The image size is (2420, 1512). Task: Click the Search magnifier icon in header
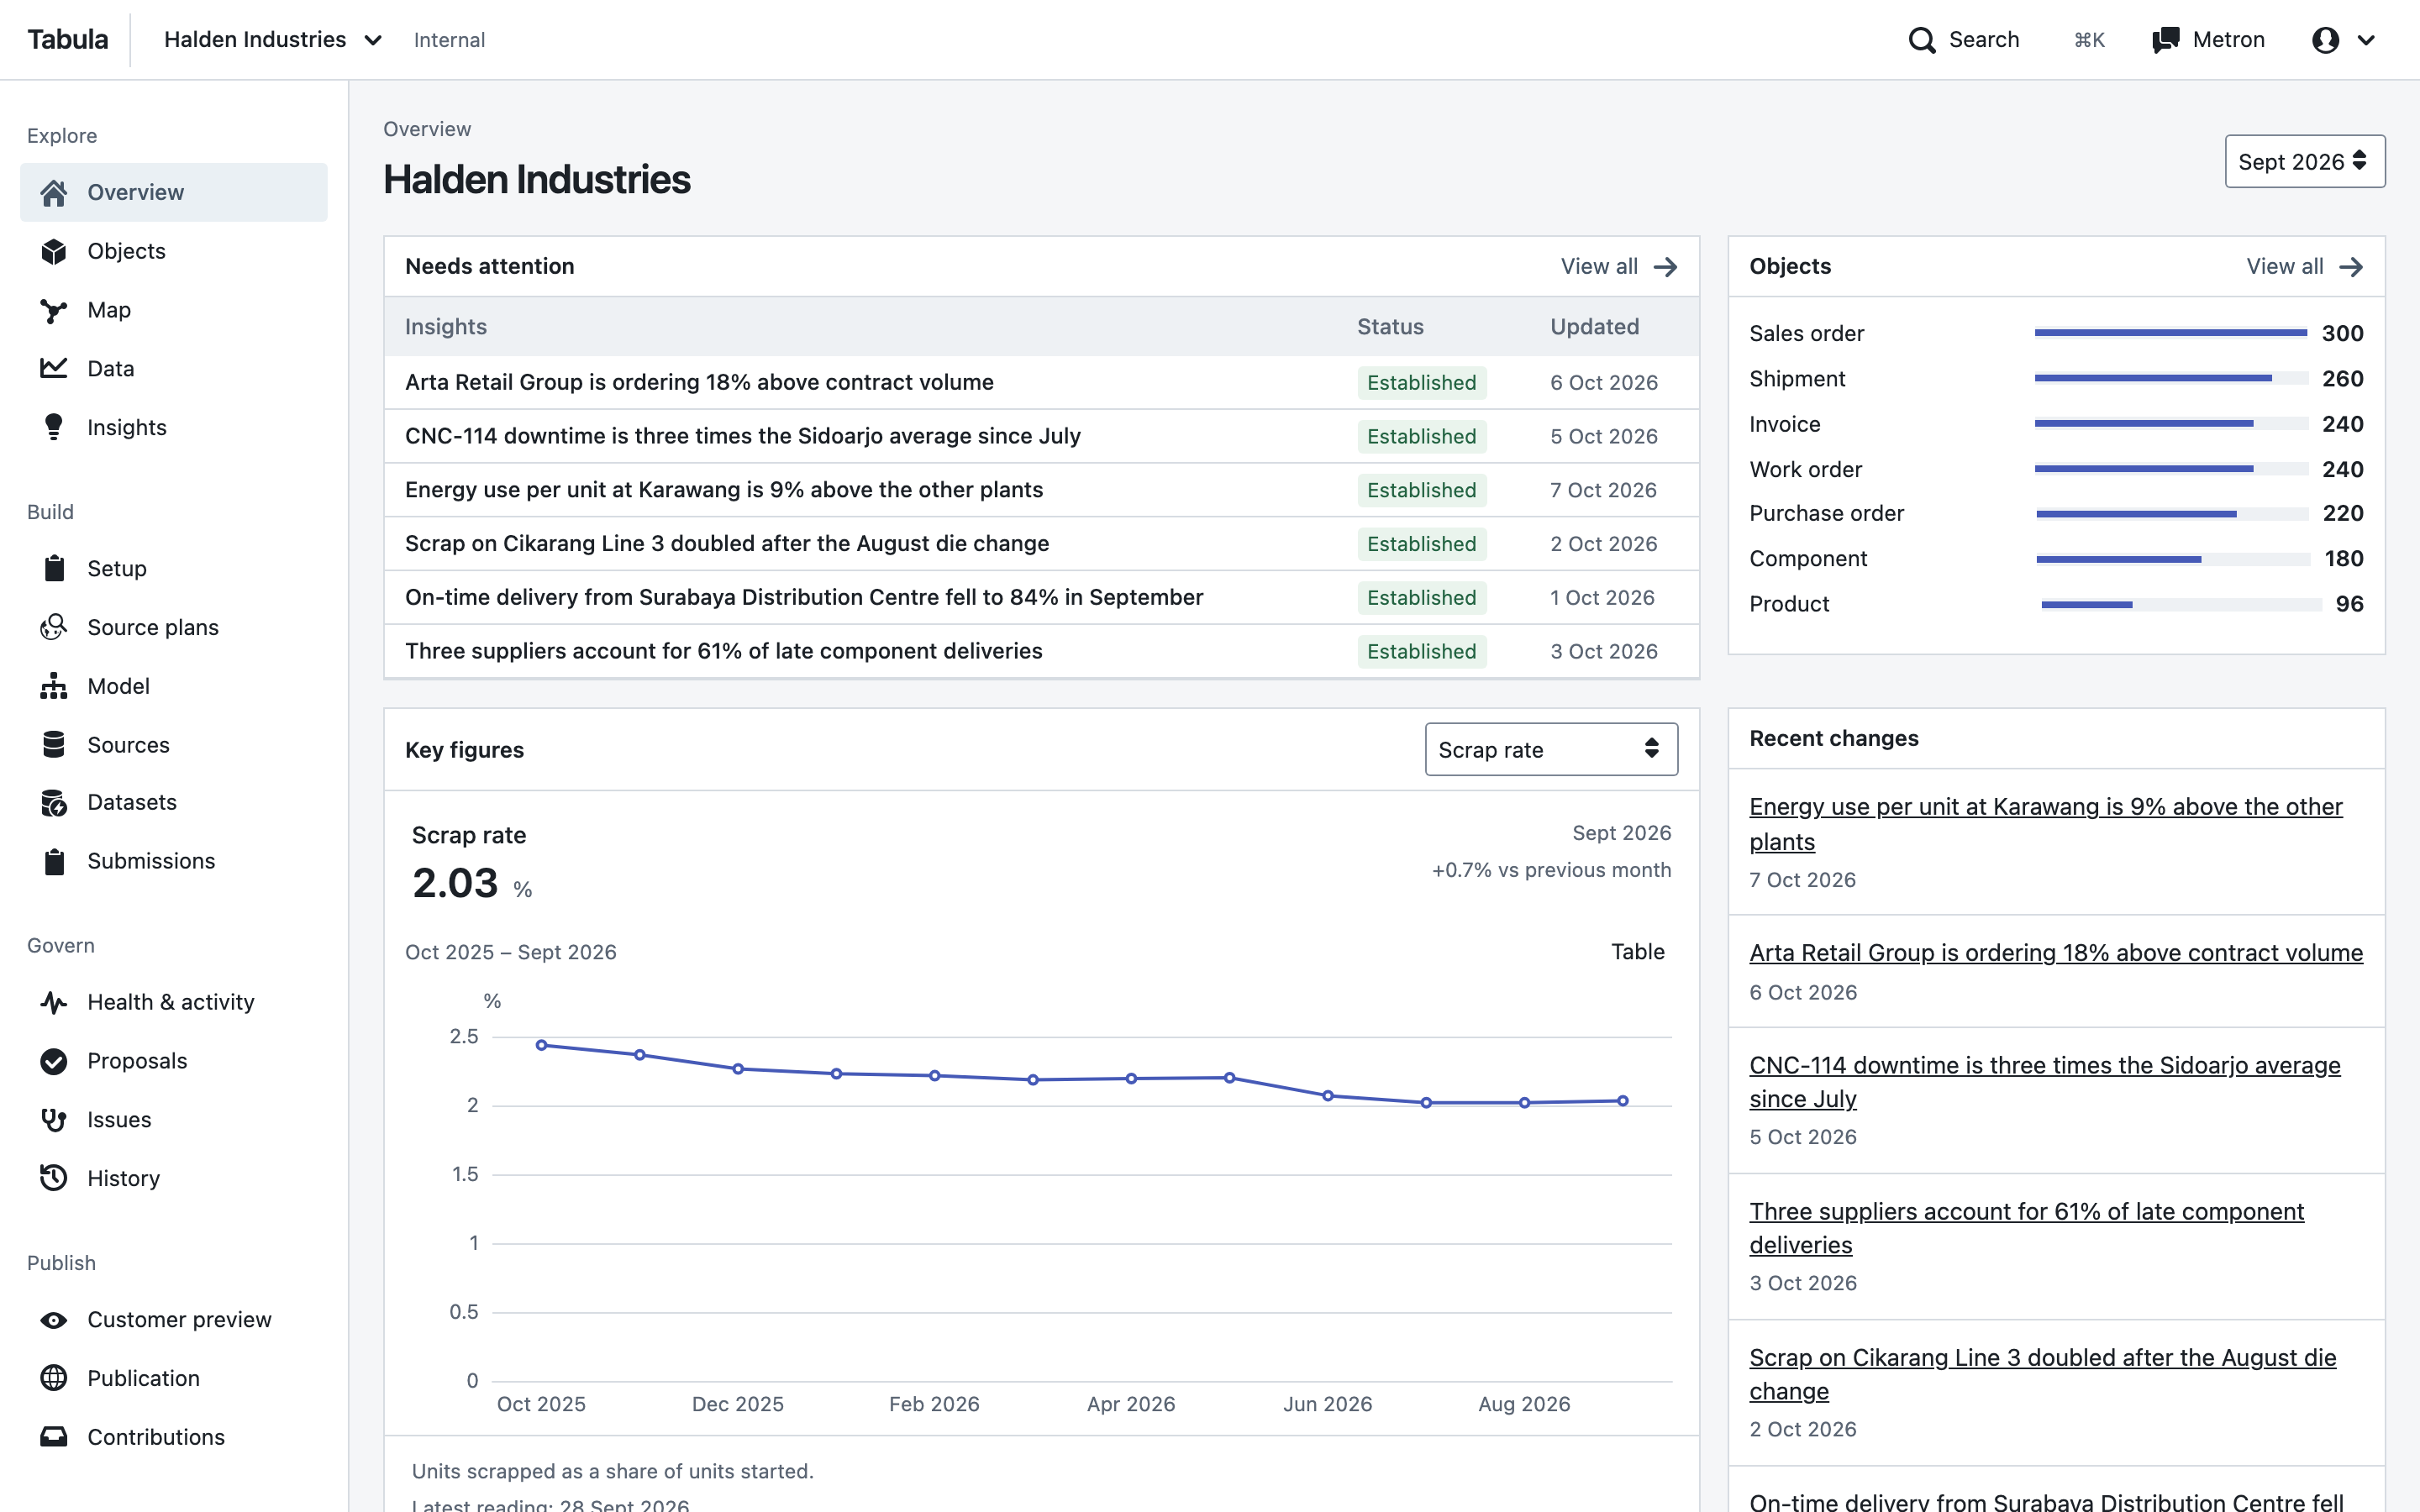(1922, 40)
